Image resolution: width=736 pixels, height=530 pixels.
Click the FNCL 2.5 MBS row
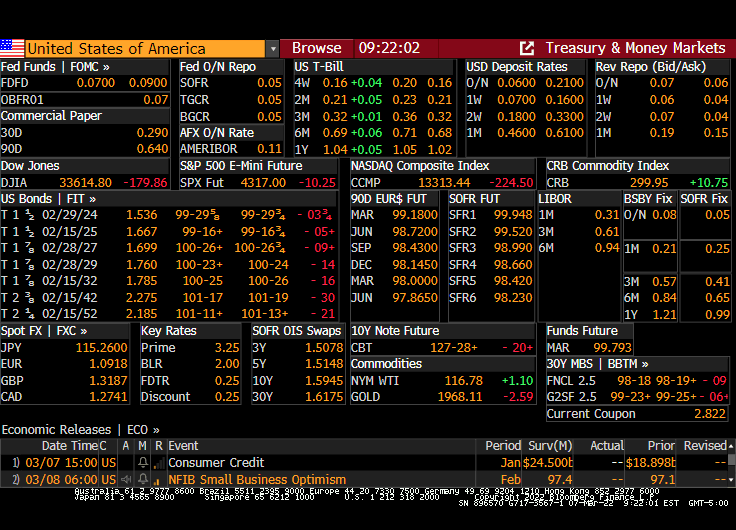coord(637,381)
